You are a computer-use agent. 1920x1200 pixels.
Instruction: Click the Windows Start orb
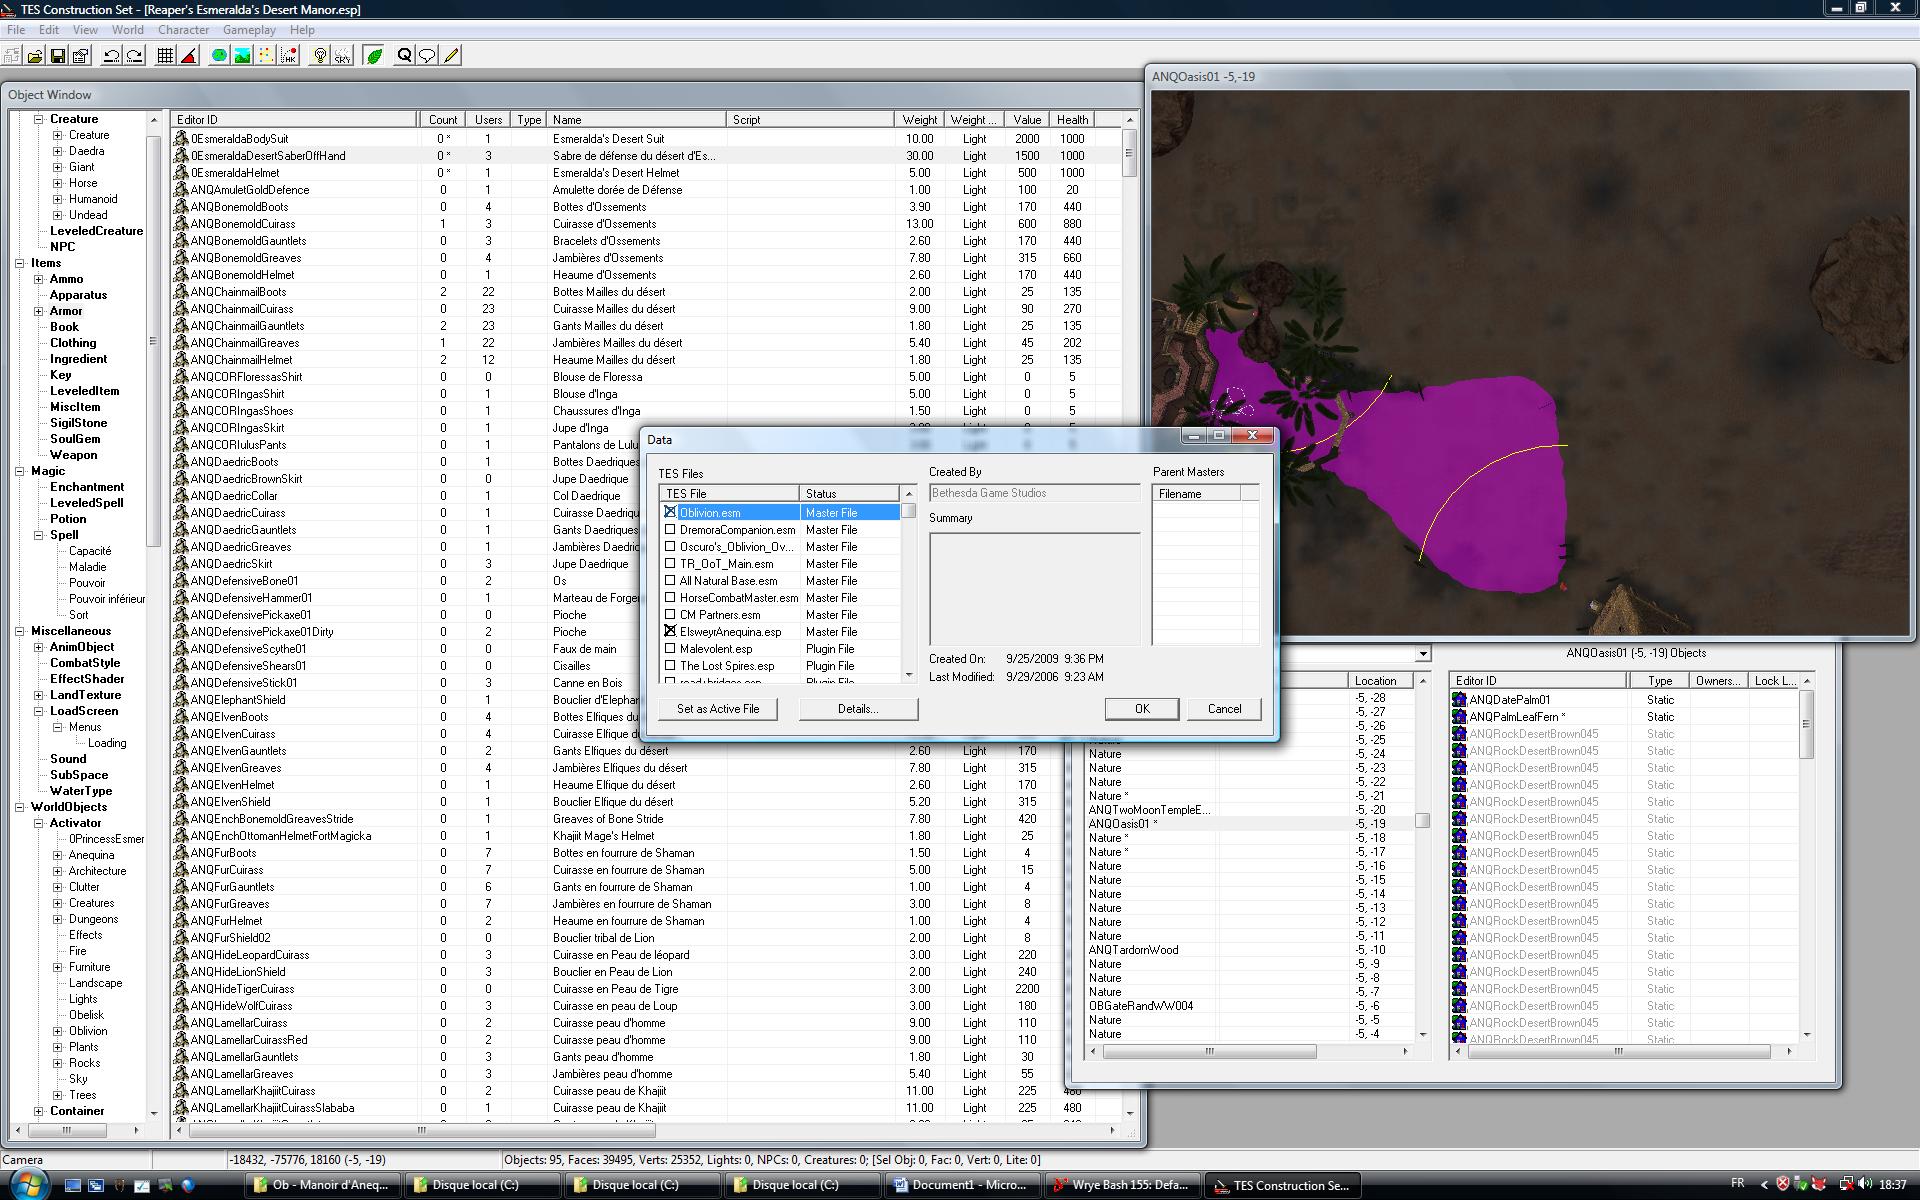[x=27, y=1184]
